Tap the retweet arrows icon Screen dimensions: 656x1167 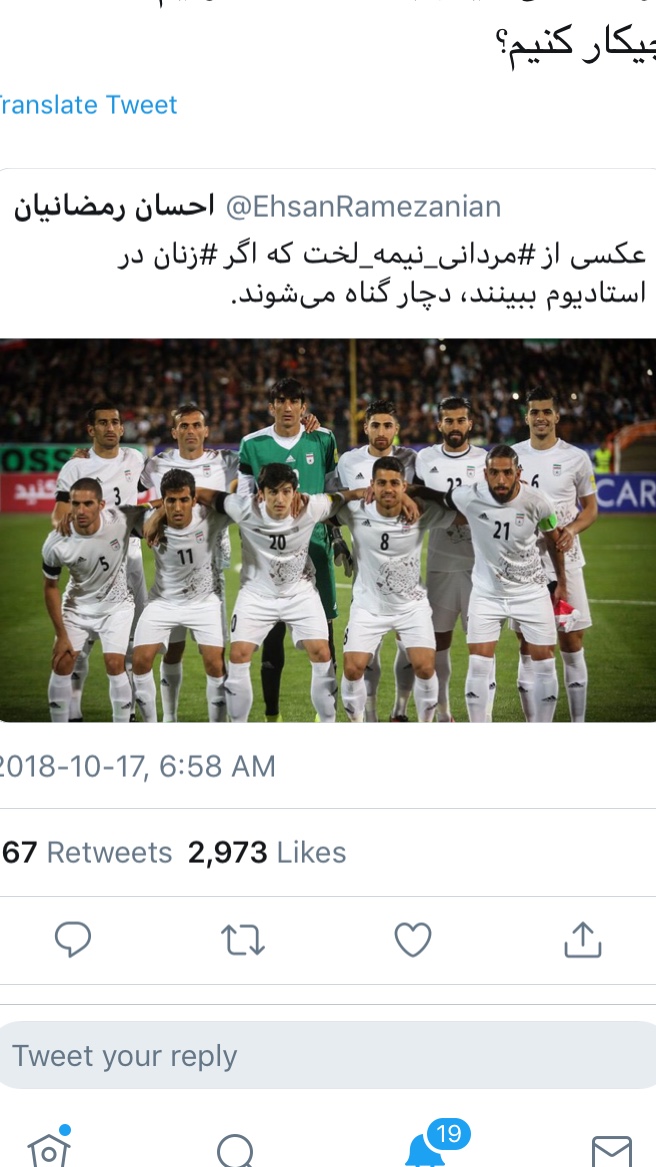click(243, 940)
